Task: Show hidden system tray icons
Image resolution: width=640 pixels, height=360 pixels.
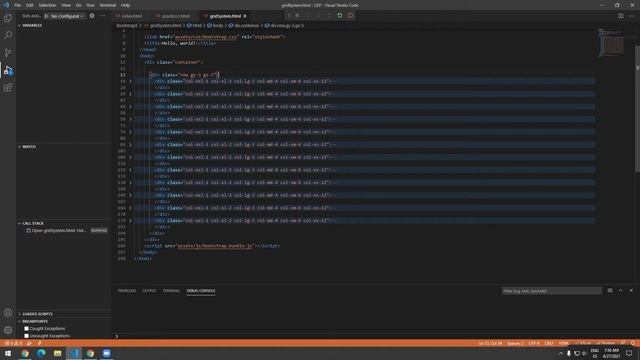Action: [x=560, y=353]
